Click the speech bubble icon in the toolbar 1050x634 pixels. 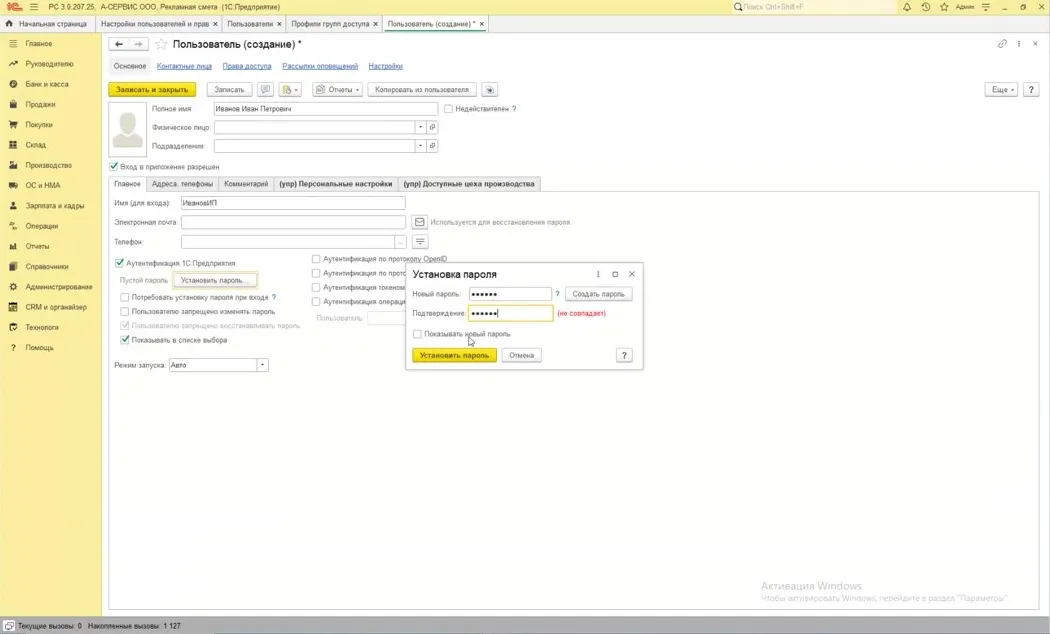coord(266,90)
